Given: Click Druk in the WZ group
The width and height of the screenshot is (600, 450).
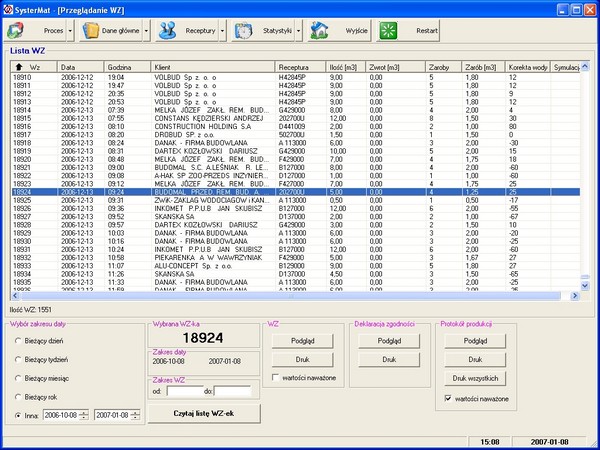Looking at the screenshot, I should pos(303,359).
